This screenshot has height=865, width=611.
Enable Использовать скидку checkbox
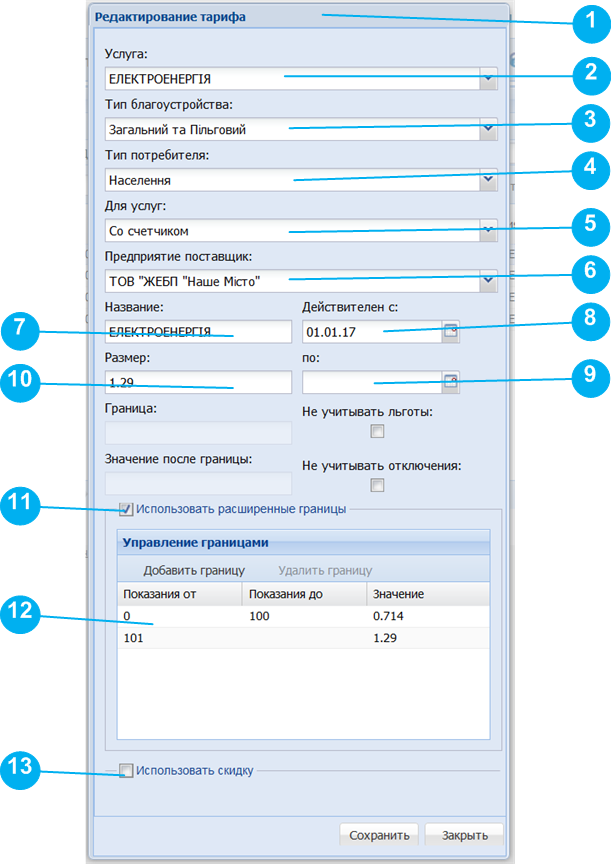click(x=126, y=771)
